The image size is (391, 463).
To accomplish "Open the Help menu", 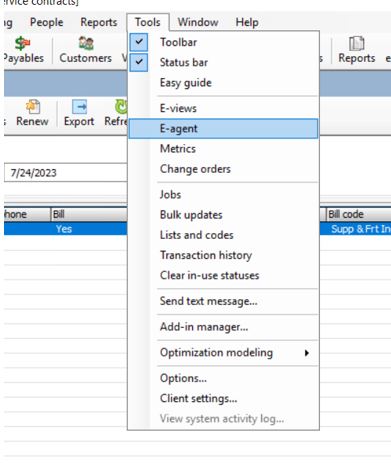I will (247, 22).
